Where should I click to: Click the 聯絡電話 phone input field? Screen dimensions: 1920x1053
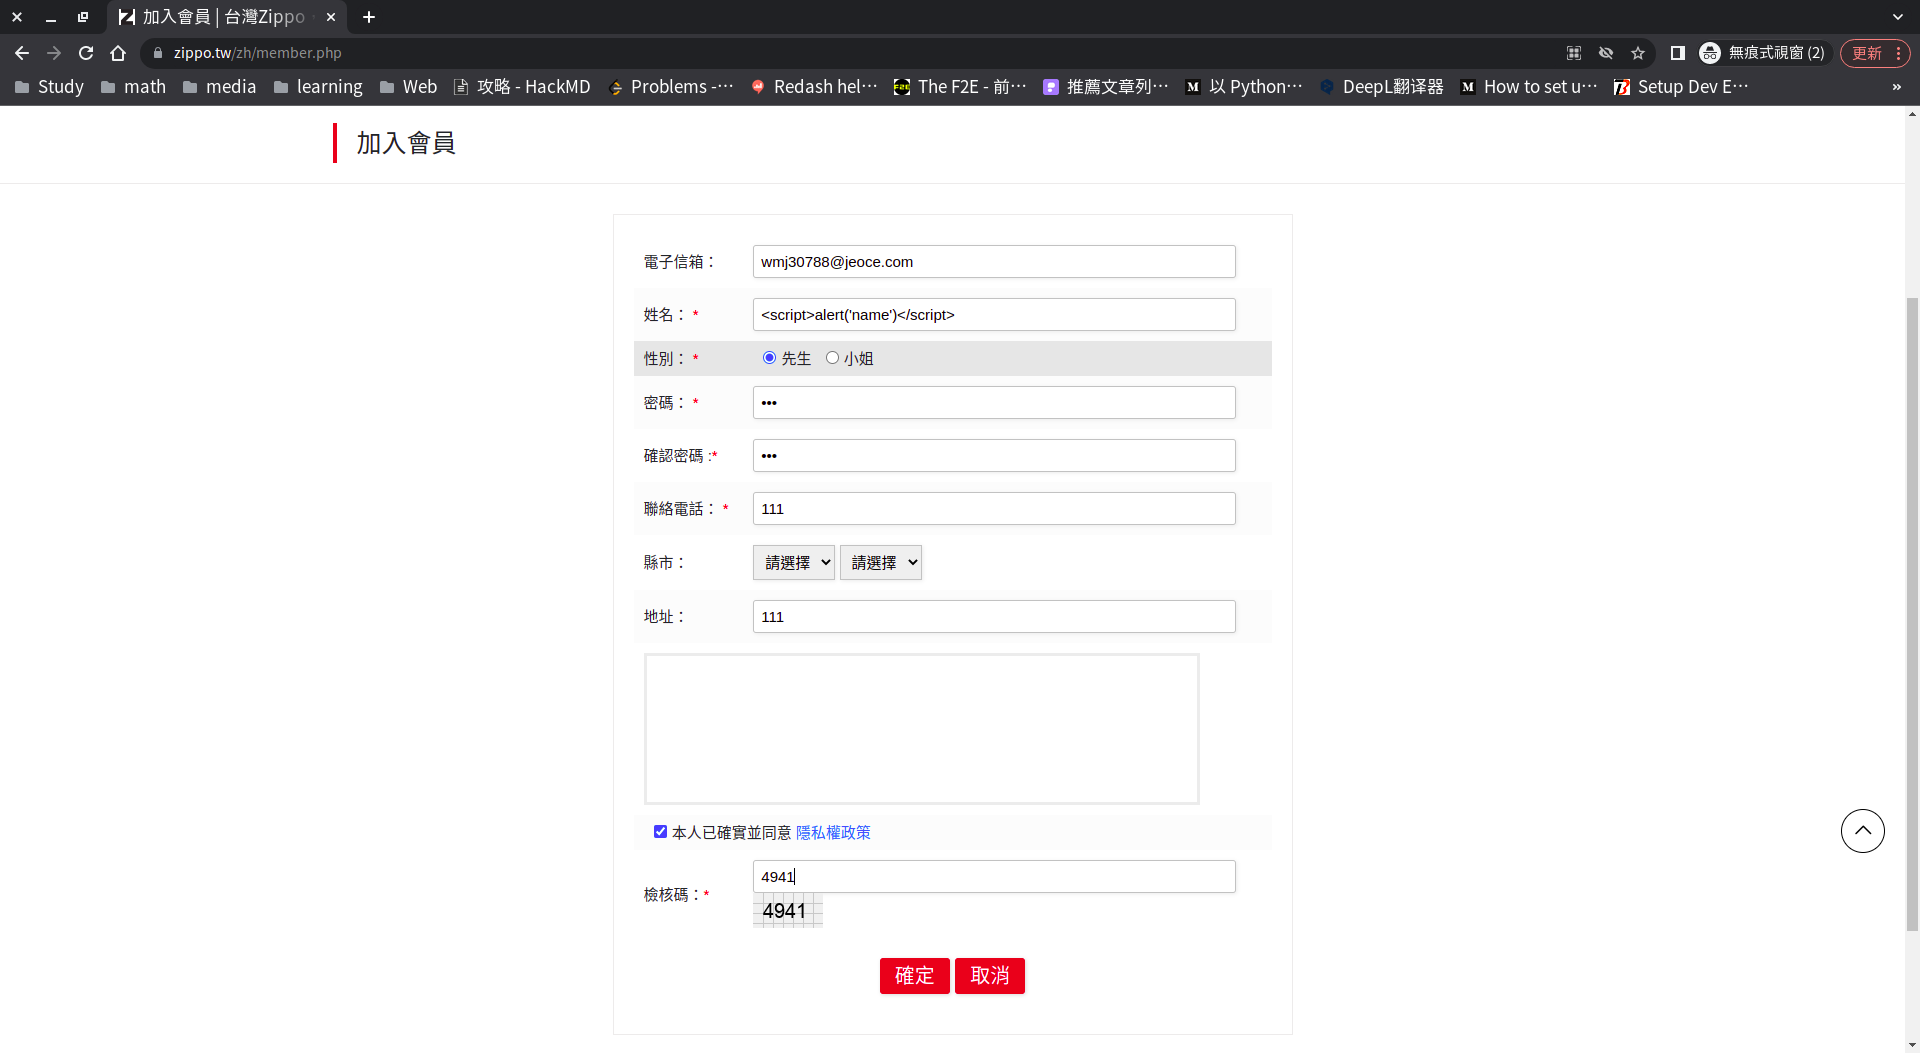point(994,509)
